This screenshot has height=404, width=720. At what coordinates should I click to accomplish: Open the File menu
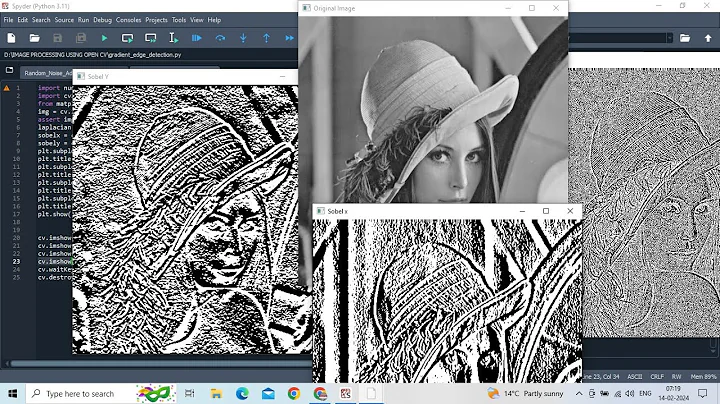point(8,20)
